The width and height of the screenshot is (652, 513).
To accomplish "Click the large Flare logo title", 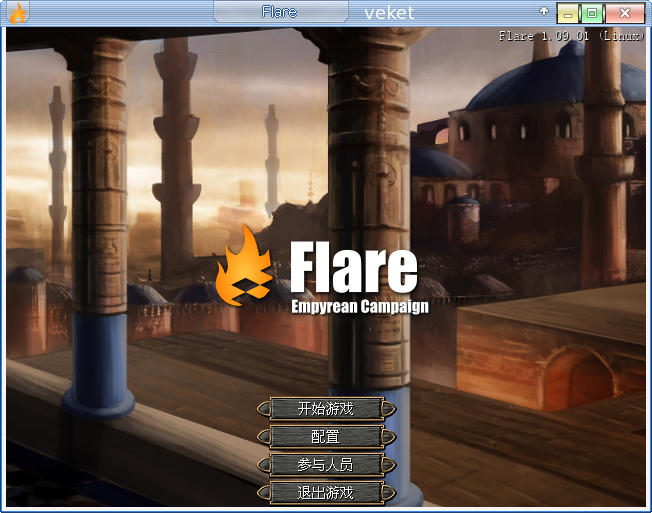I will click(353, 267).
